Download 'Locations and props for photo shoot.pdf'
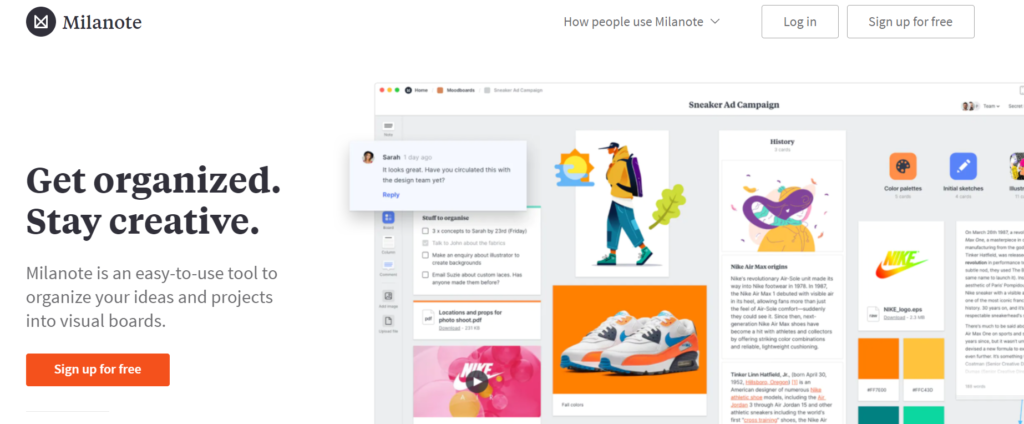 coord(449,328)
